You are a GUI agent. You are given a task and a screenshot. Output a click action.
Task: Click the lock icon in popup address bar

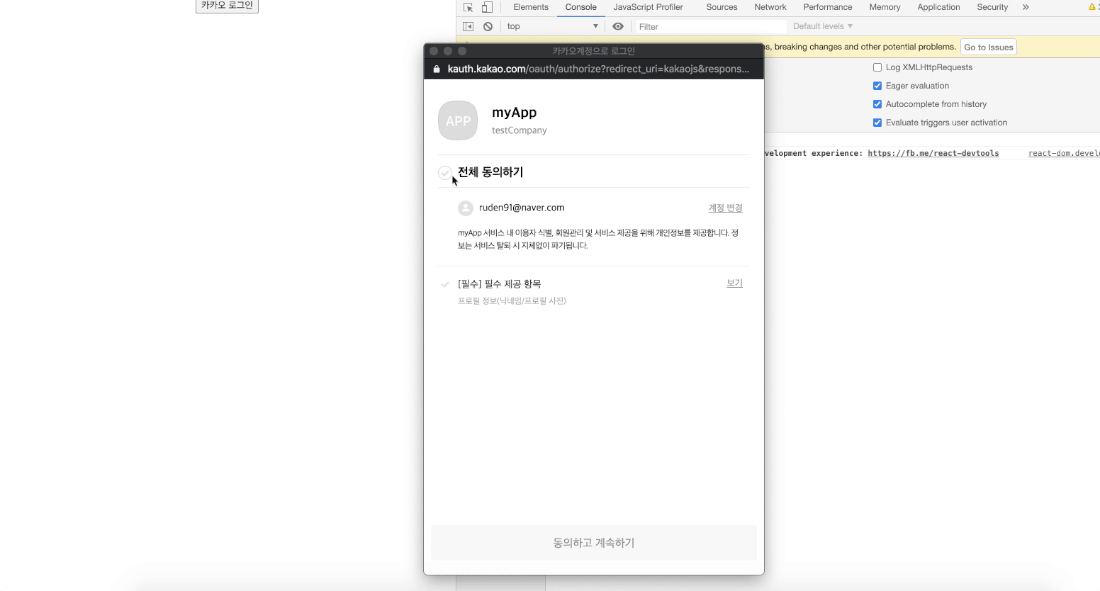(x=436, y=69)
